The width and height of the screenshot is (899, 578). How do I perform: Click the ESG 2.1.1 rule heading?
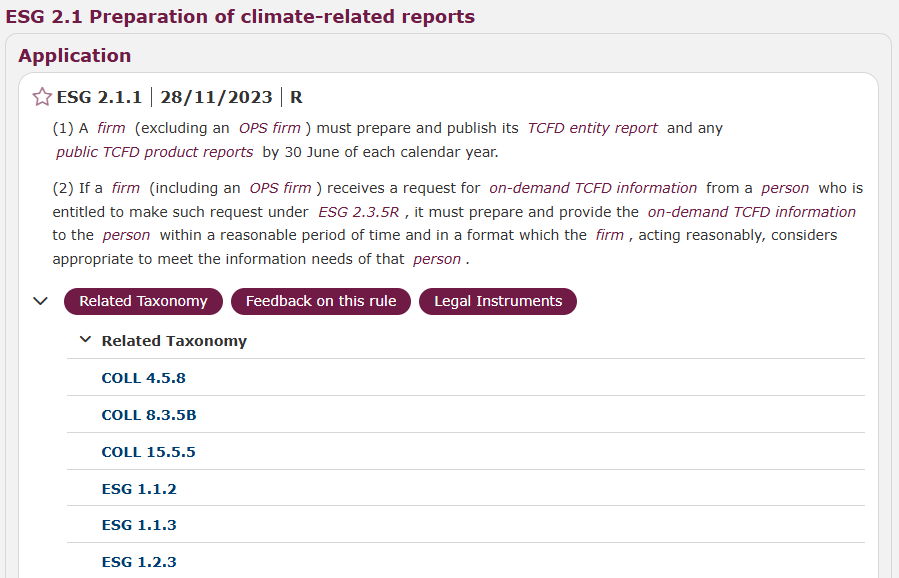pos(99,97)
